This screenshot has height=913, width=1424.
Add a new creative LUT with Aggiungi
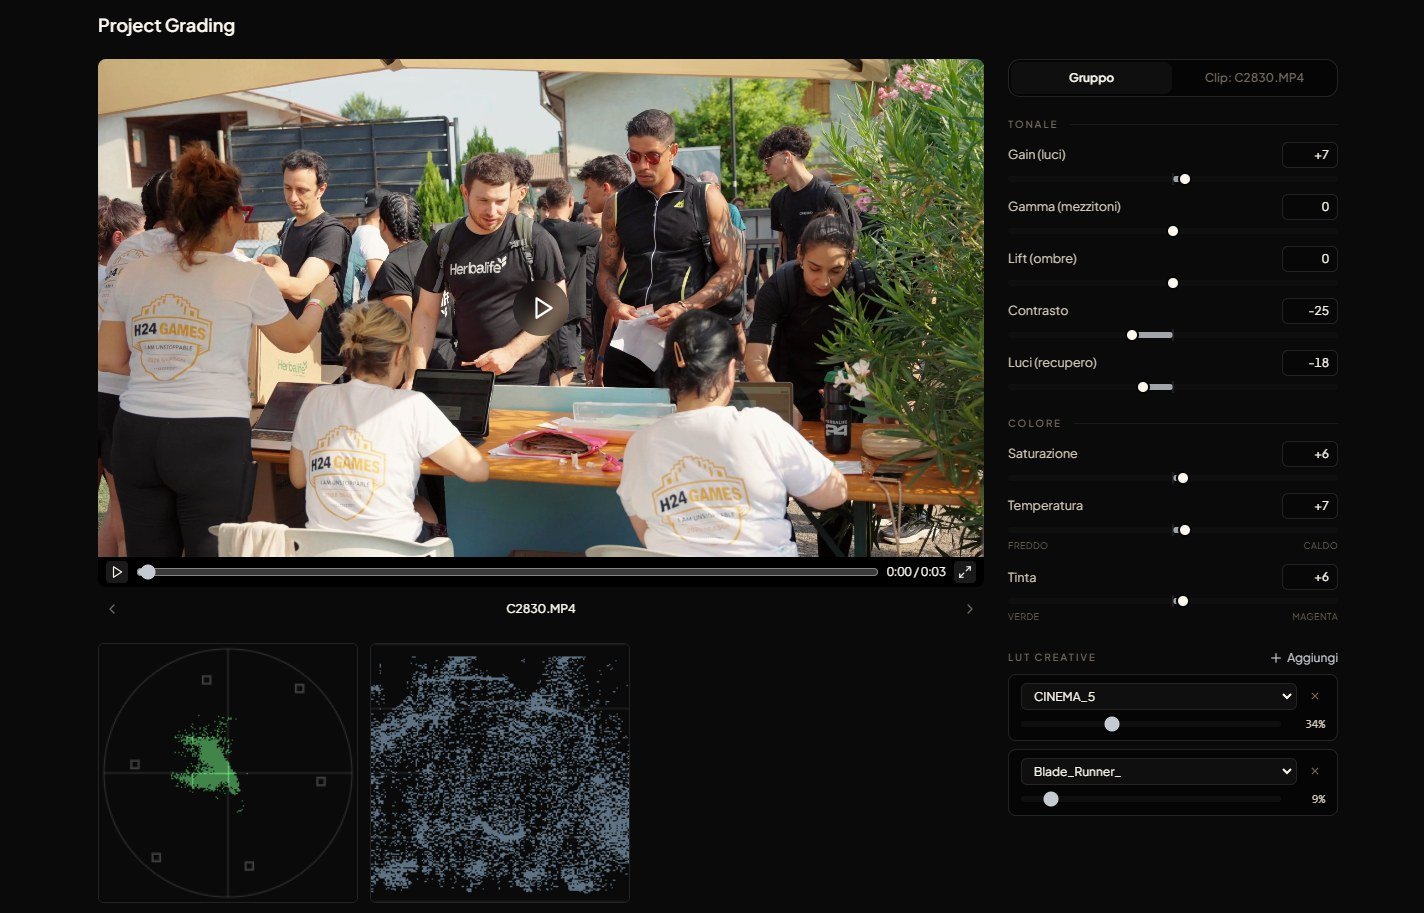pos(1304,658)
